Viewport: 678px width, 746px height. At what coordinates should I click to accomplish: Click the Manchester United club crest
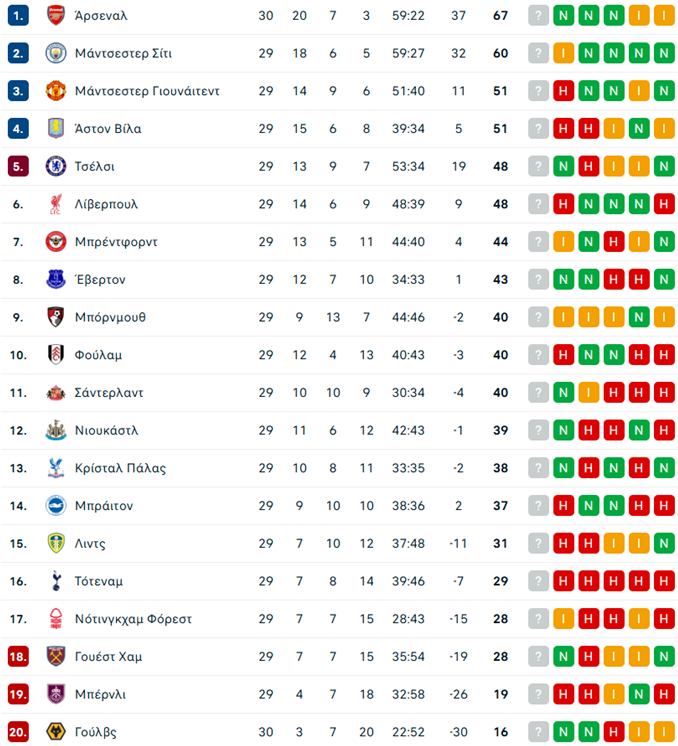coord(55,91)
